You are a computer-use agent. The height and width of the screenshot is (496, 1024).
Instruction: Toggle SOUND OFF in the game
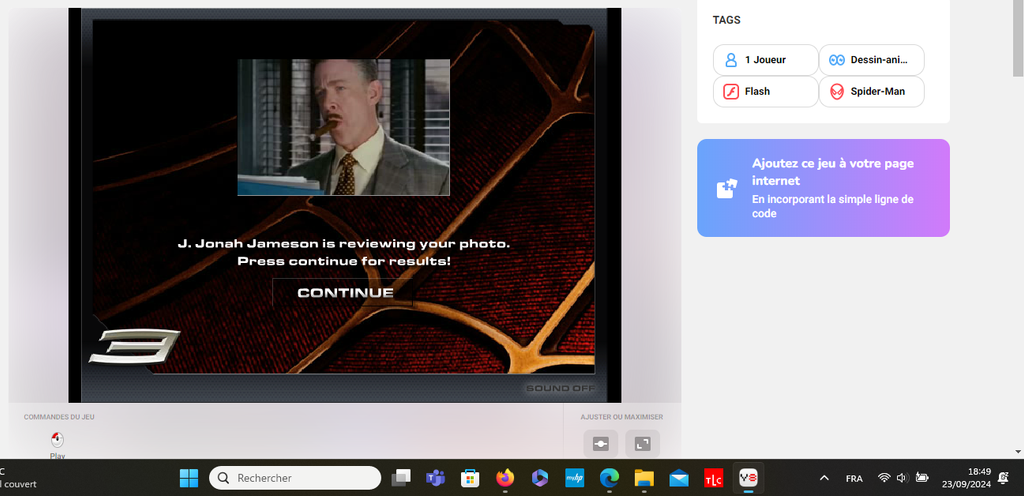560,388
